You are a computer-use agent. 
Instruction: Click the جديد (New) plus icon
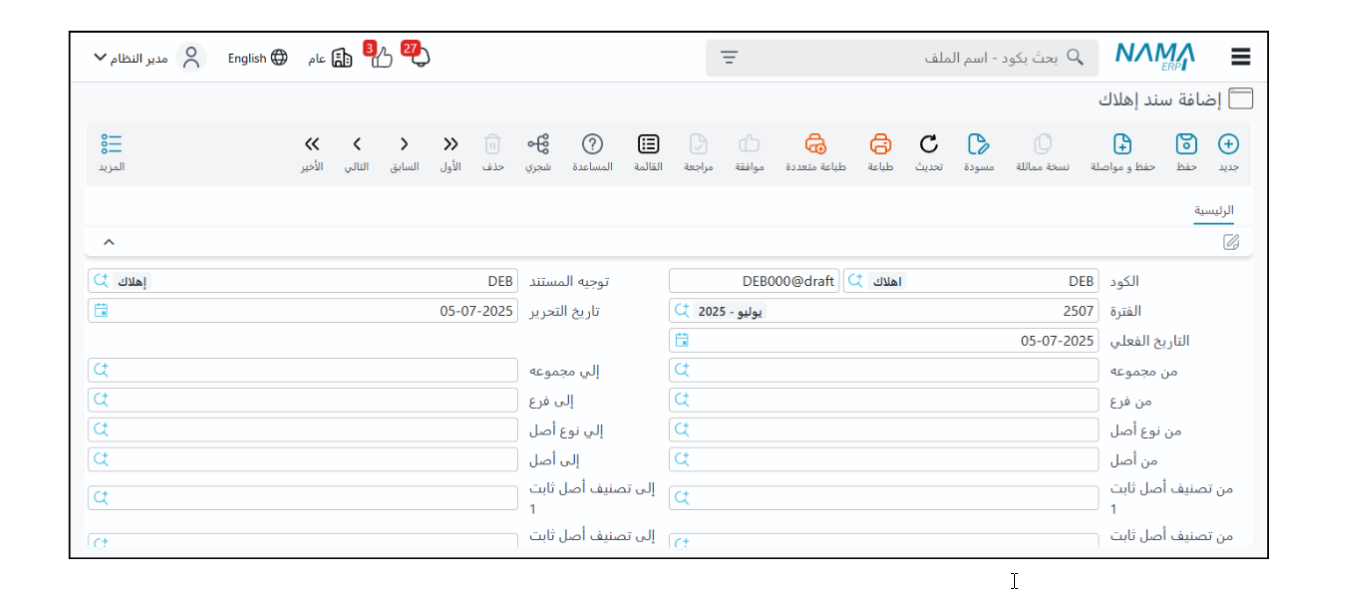point(1228,144)
